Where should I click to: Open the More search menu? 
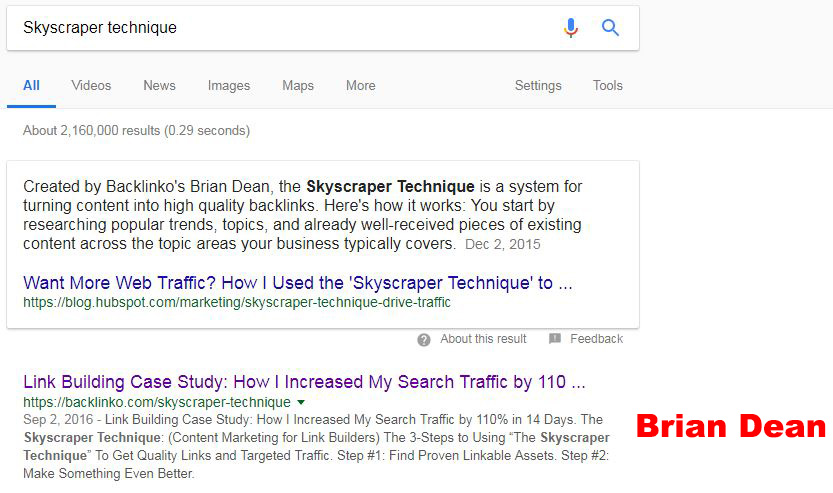pyautogui.click(x=361, y=86)
